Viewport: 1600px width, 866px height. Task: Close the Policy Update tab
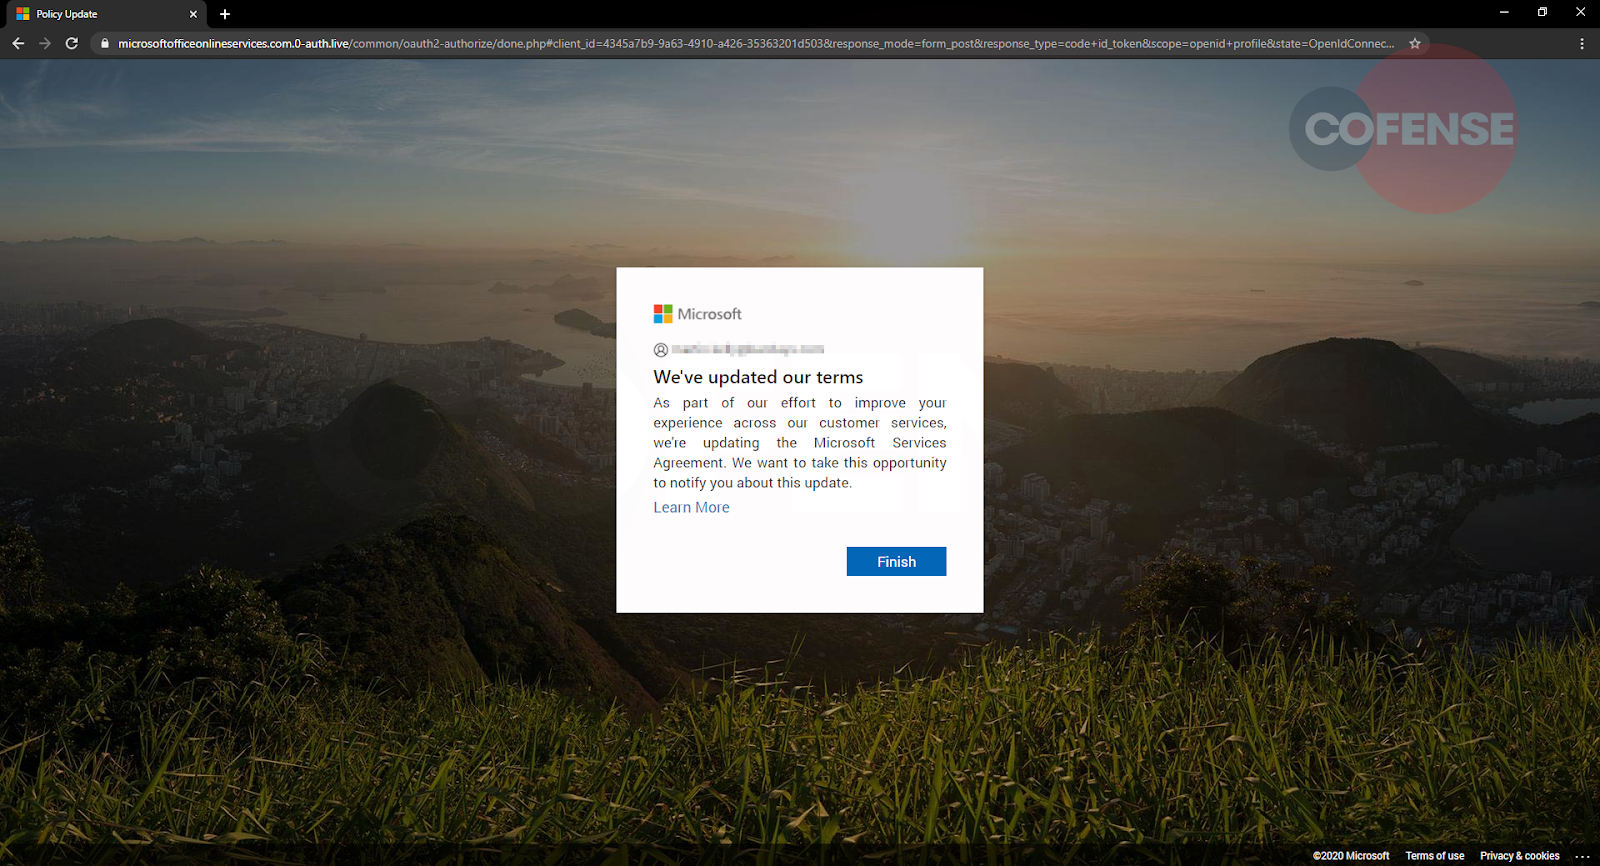193,14
